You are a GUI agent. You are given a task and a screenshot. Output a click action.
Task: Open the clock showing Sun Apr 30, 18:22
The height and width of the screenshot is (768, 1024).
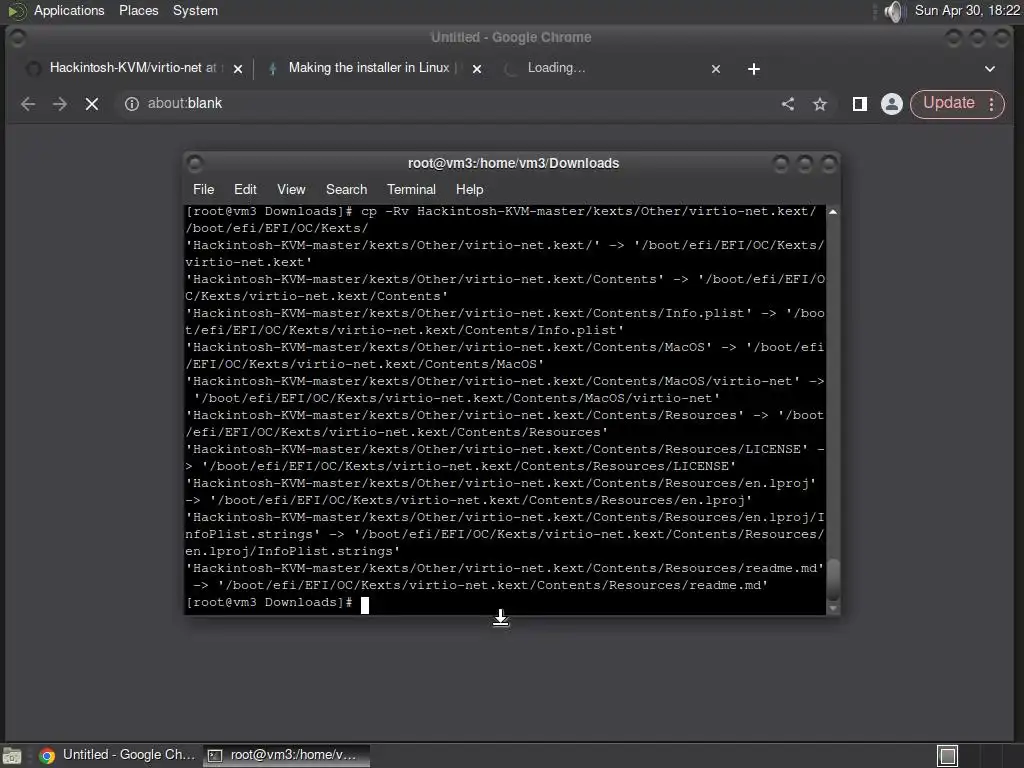967,10
